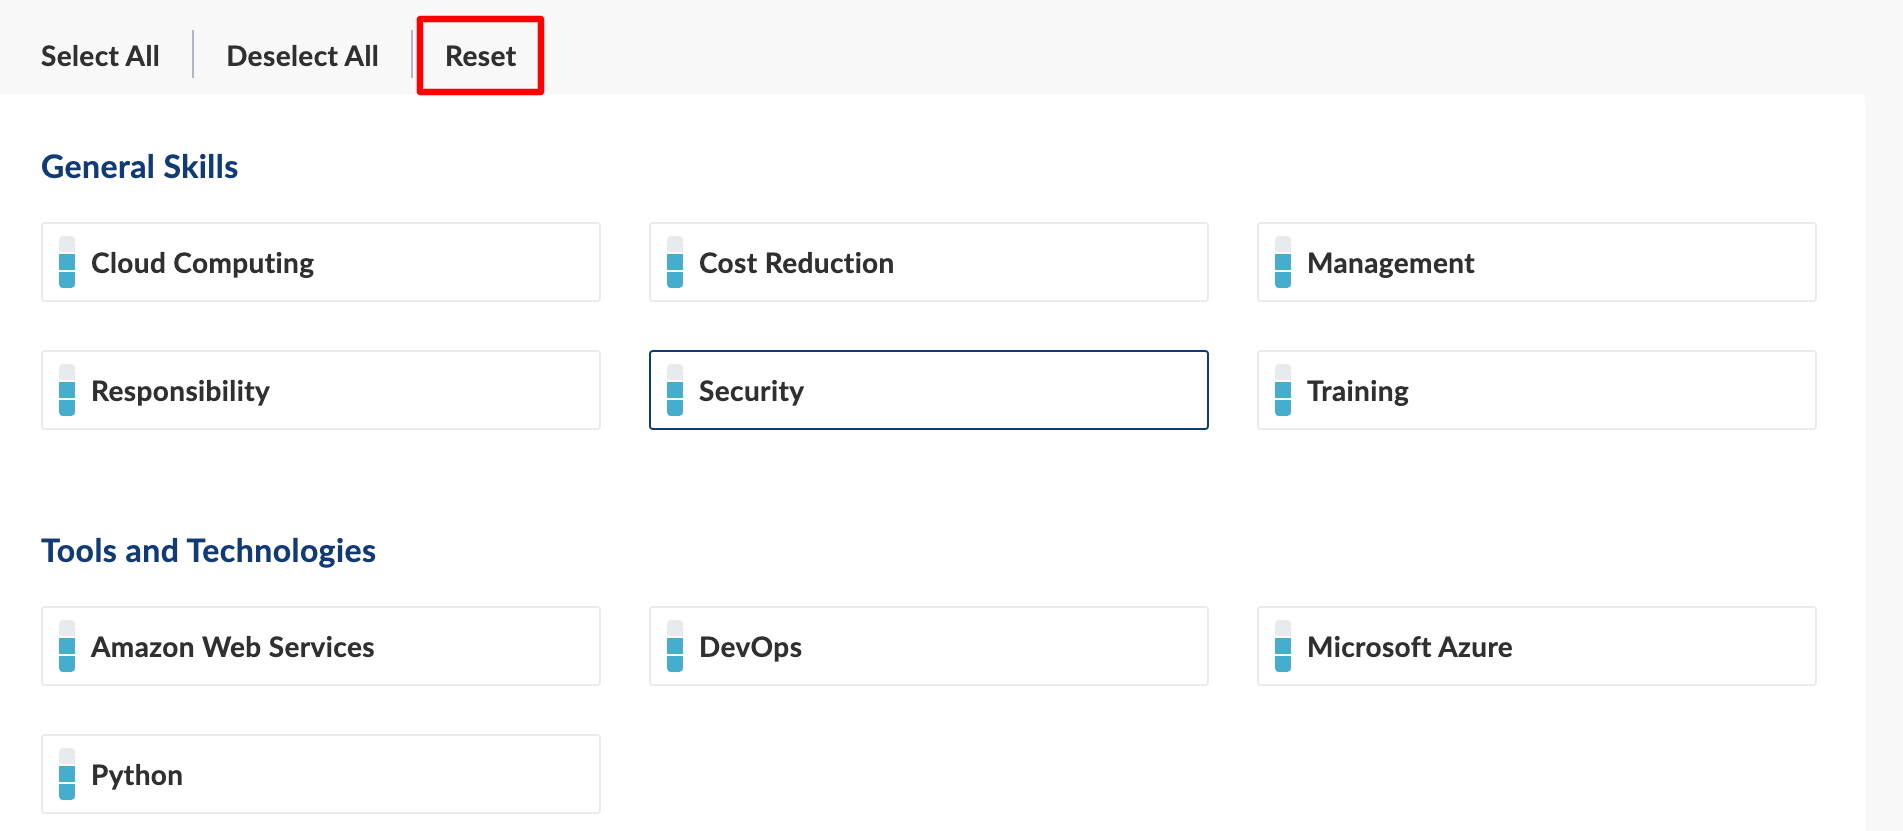
Task: Click the level indicator icon beside DevOps
Action: coord(675,646)
